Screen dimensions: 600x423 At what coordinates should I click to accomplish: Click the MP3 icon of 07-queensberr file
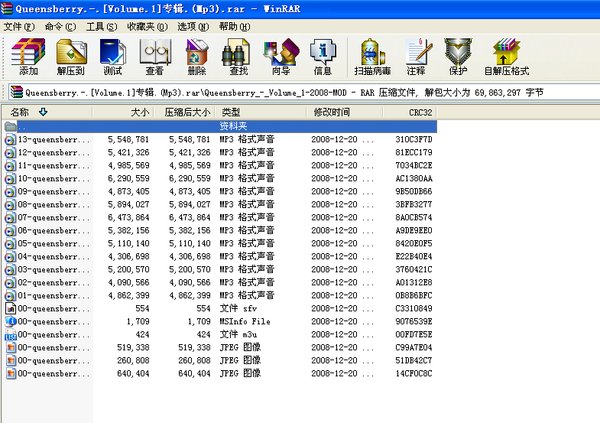tap(10, 218)
